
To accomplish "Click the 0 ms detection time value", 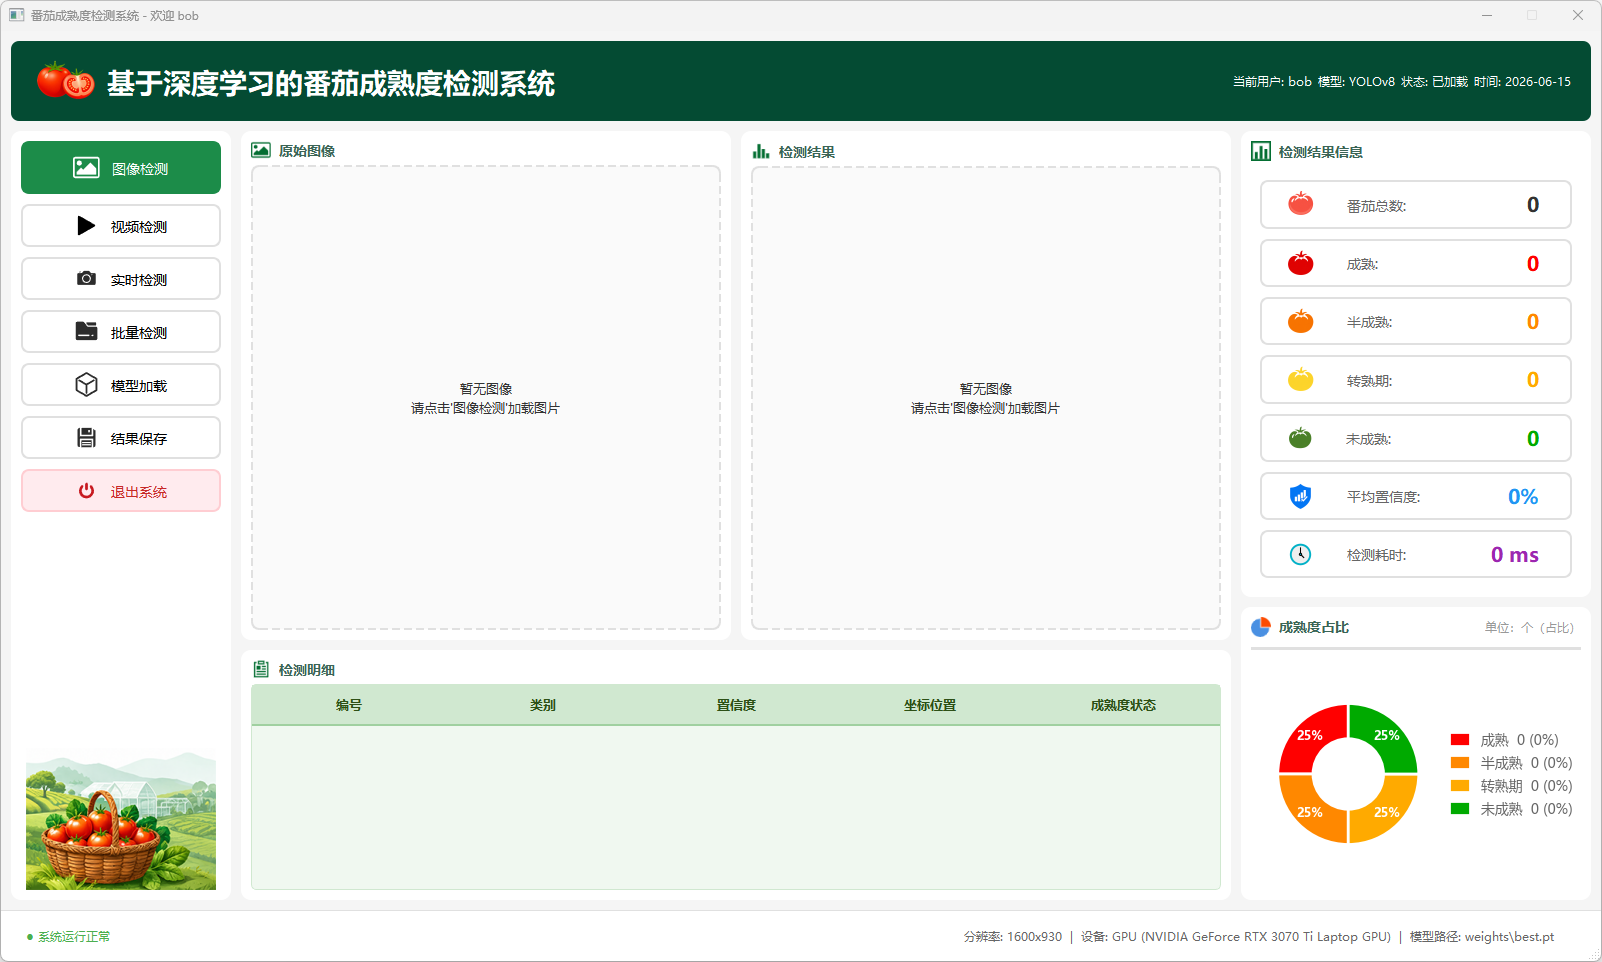I will pos(1514,554).
